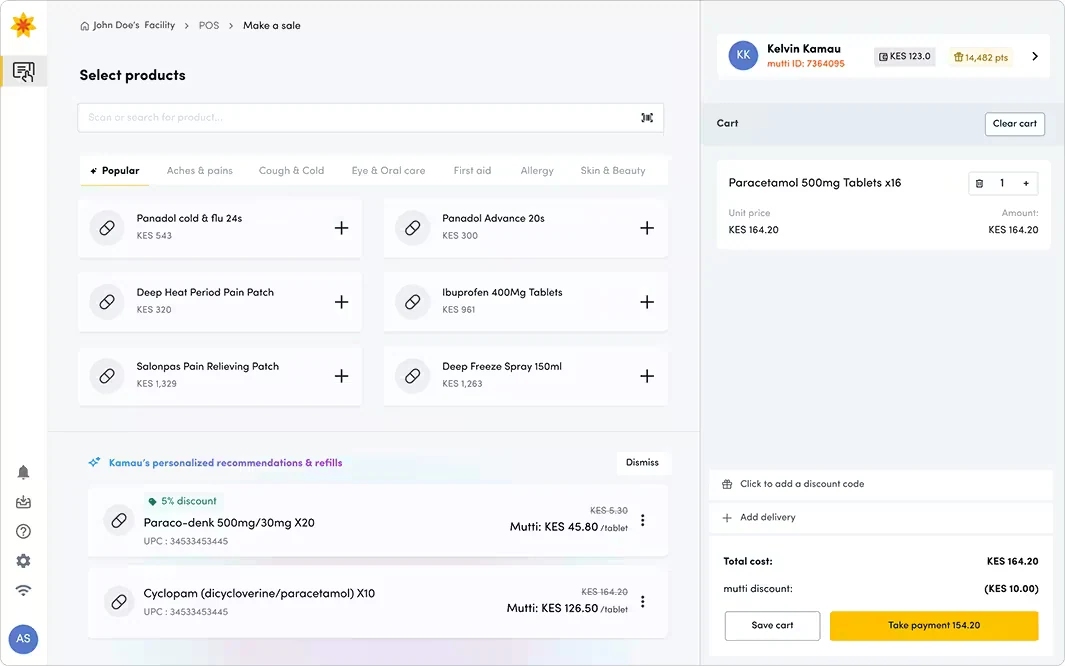Click the 5% discount tag

pos(183,501)
